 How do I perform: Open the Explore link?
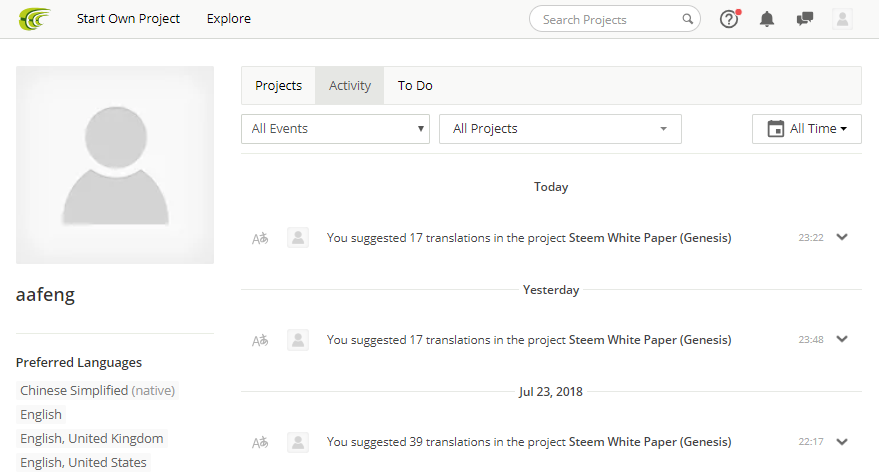[229, 18]
